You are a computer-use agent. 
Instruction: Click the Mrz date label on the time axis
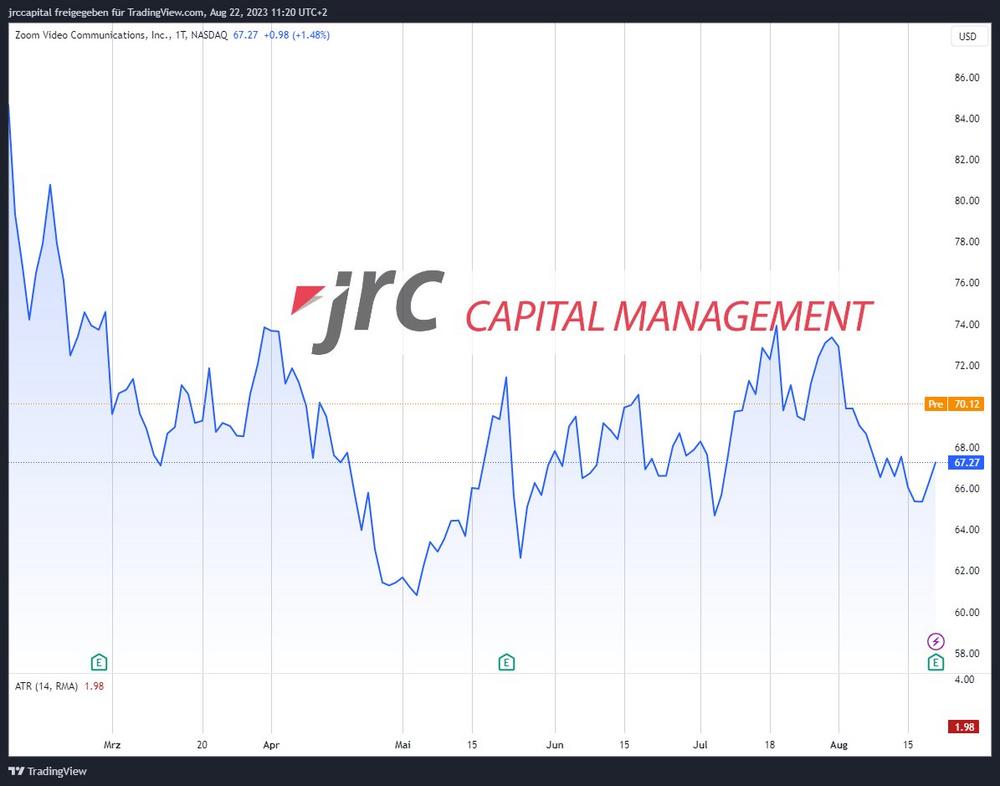(x=112, y=745)
